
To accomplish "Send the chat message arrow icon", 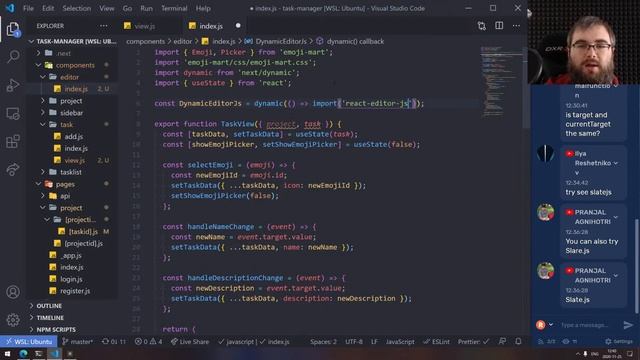I will point(628,325).
